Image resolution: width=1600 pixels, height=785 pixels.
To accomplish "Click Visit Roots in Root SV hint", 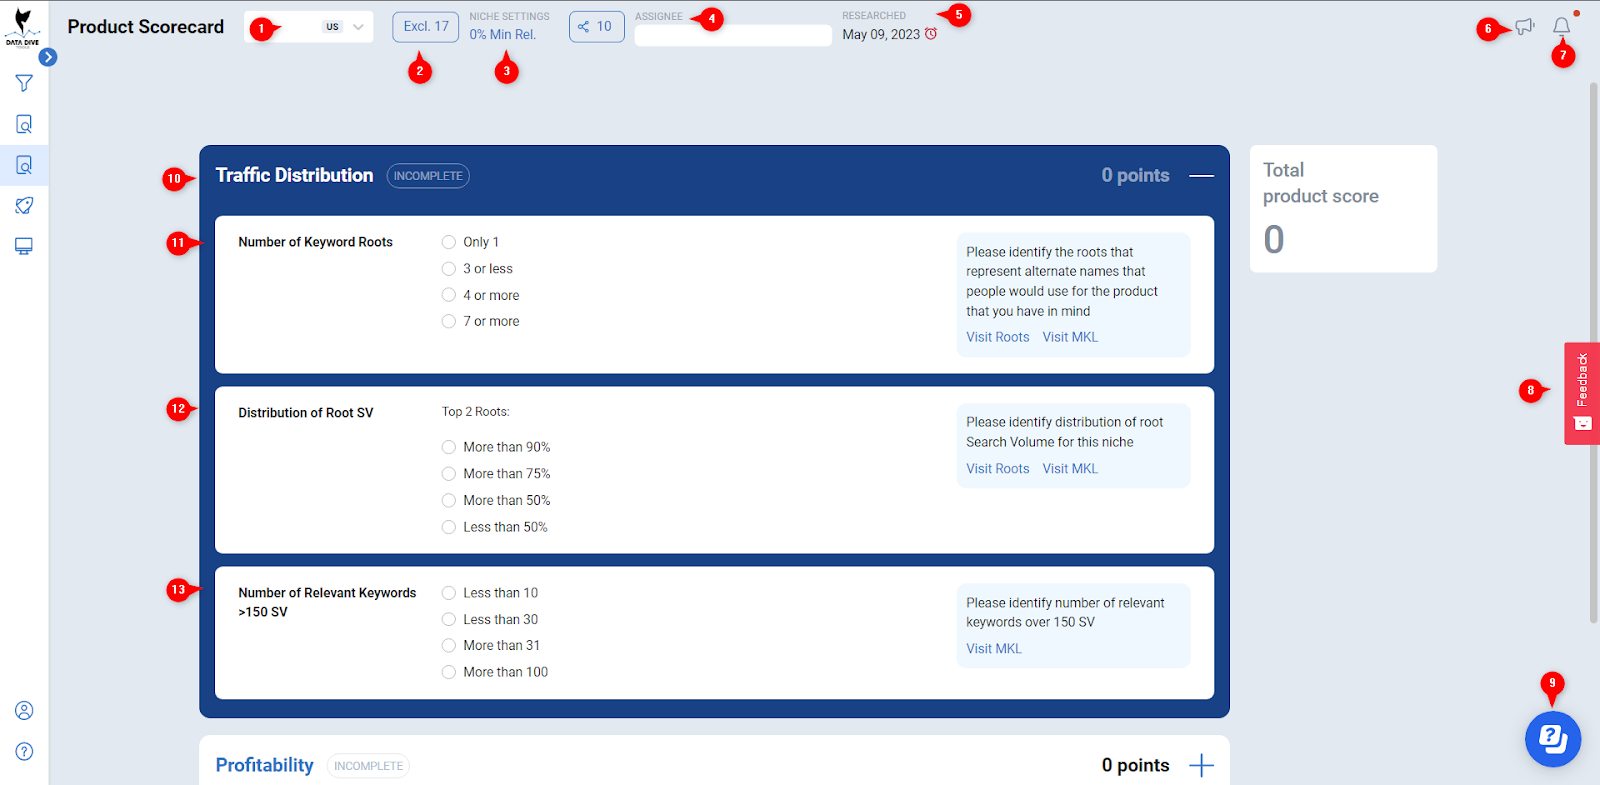I will click(997, 468).
